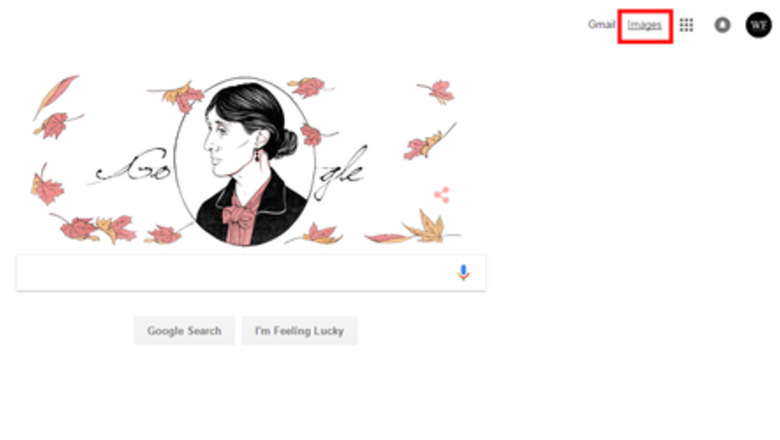Click the pink leaf at the doodle's top-right corner
The height and width of the screenshot is (440, 780).
[438, 91]
